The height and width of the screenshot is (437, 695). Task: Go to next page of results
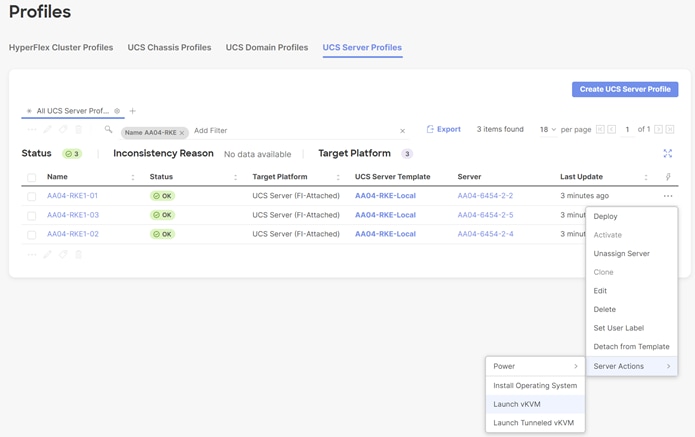coord(658,129)
